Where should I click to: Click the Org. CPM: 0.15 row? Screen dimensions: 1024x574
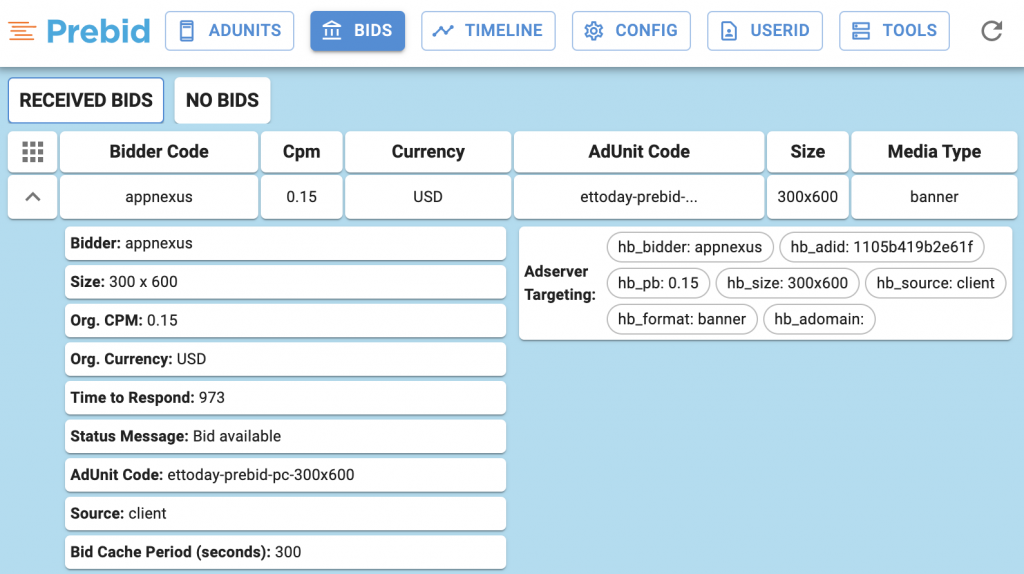point(285,320)
